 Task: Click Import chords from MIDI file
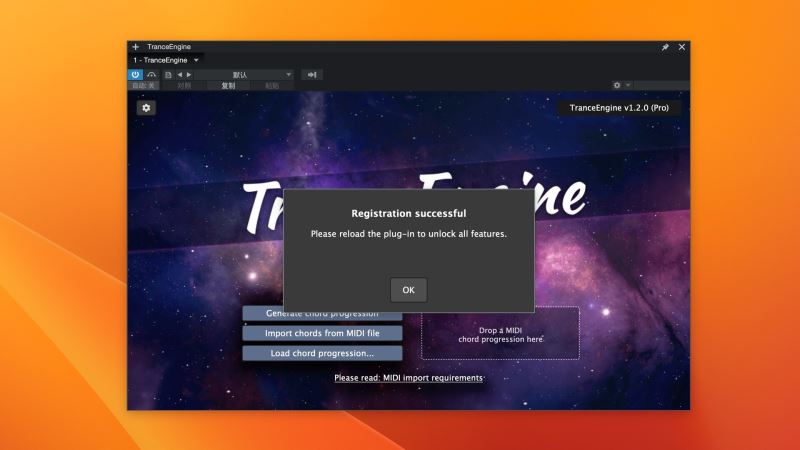[x=322, y=333]
